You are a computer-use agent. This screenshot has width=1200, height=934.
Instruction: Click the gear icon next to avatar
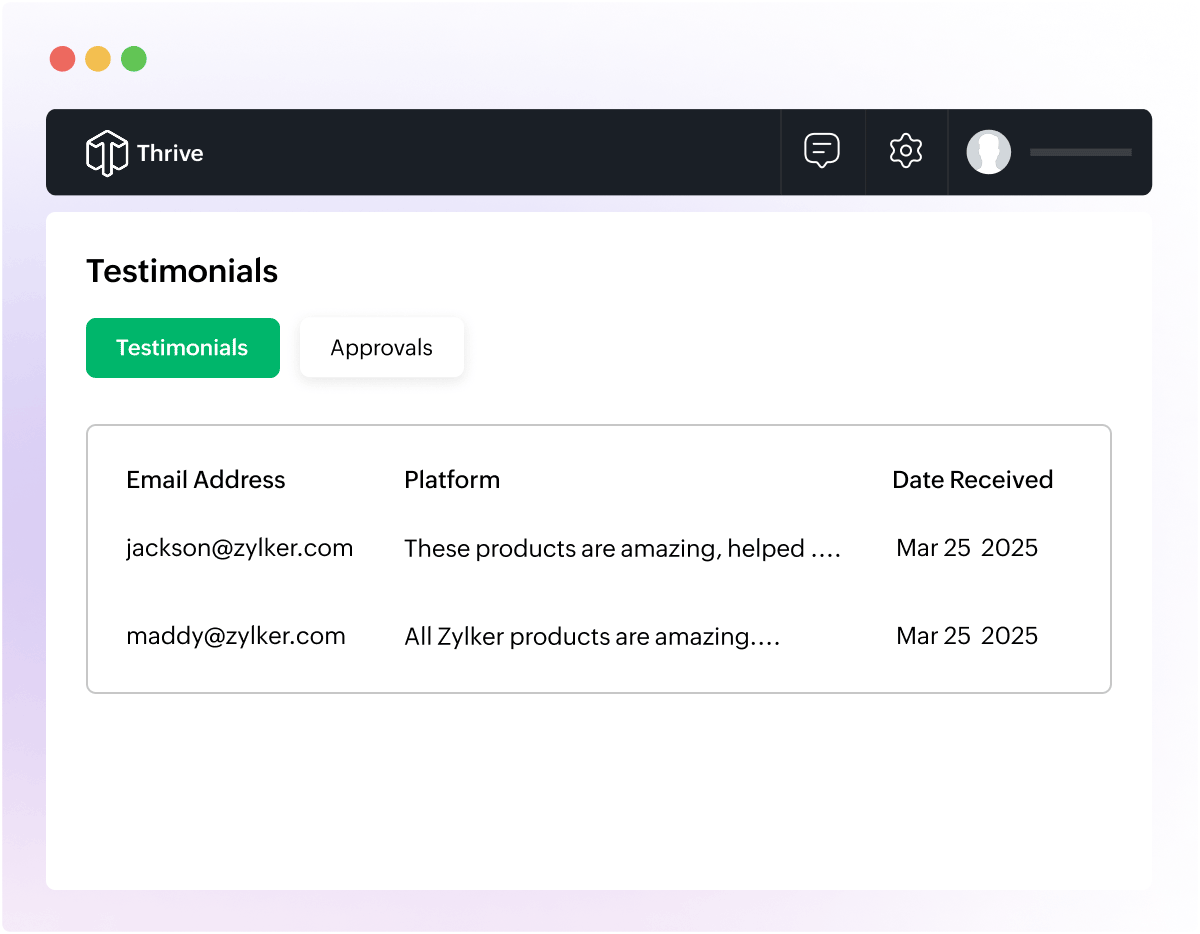pyautogui.click(x=905, y=151)
